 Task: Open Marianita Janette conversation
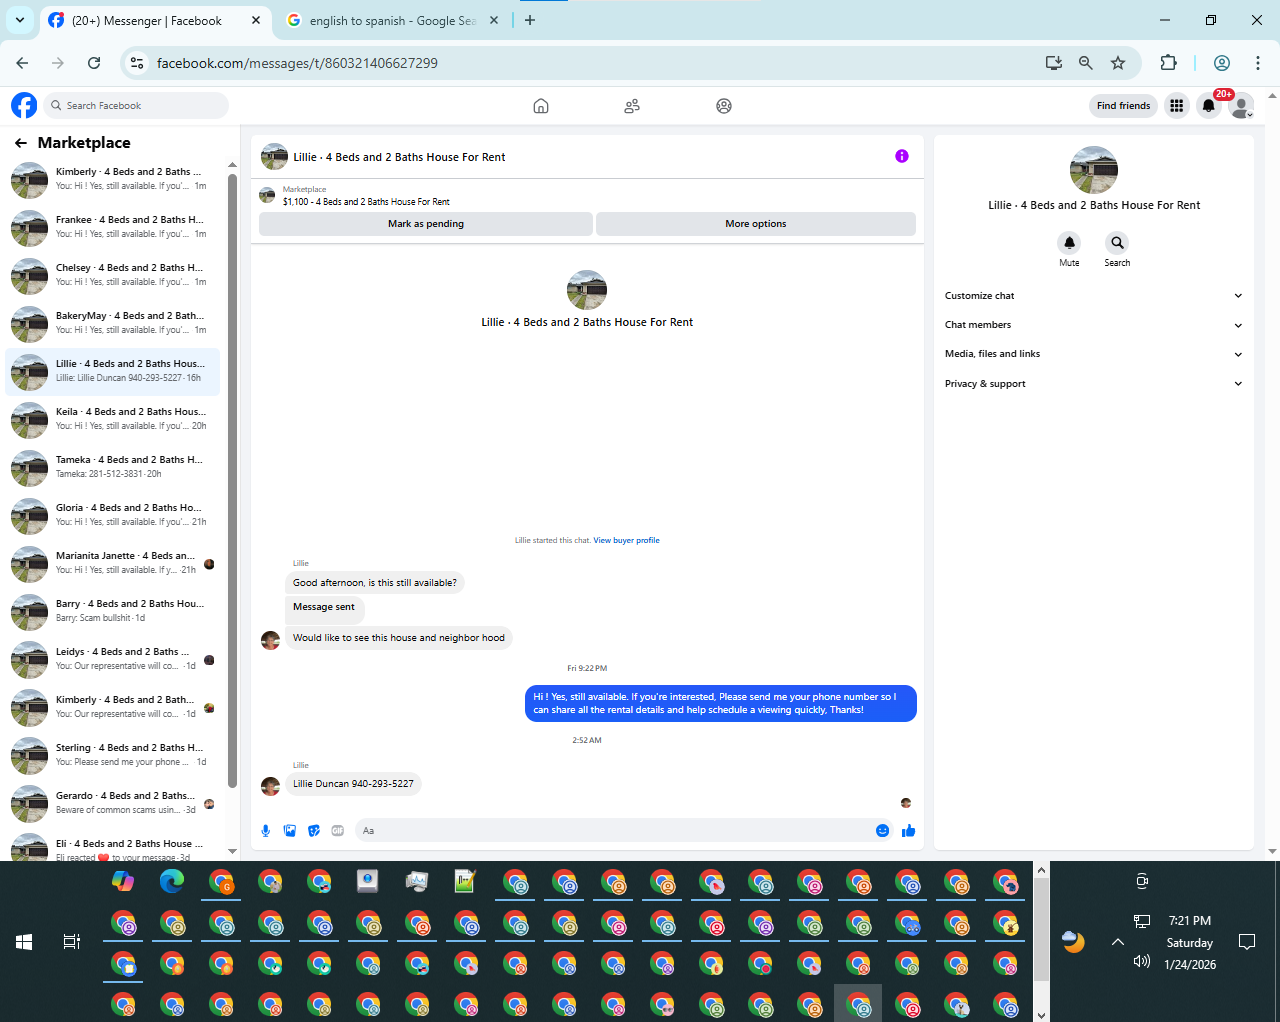(x=112, y=563)
